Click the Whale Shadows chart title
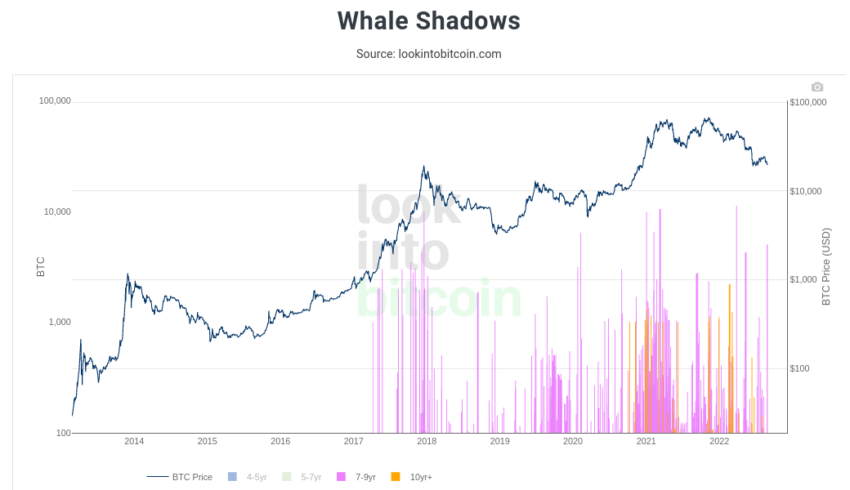 (x=429, y=21)
